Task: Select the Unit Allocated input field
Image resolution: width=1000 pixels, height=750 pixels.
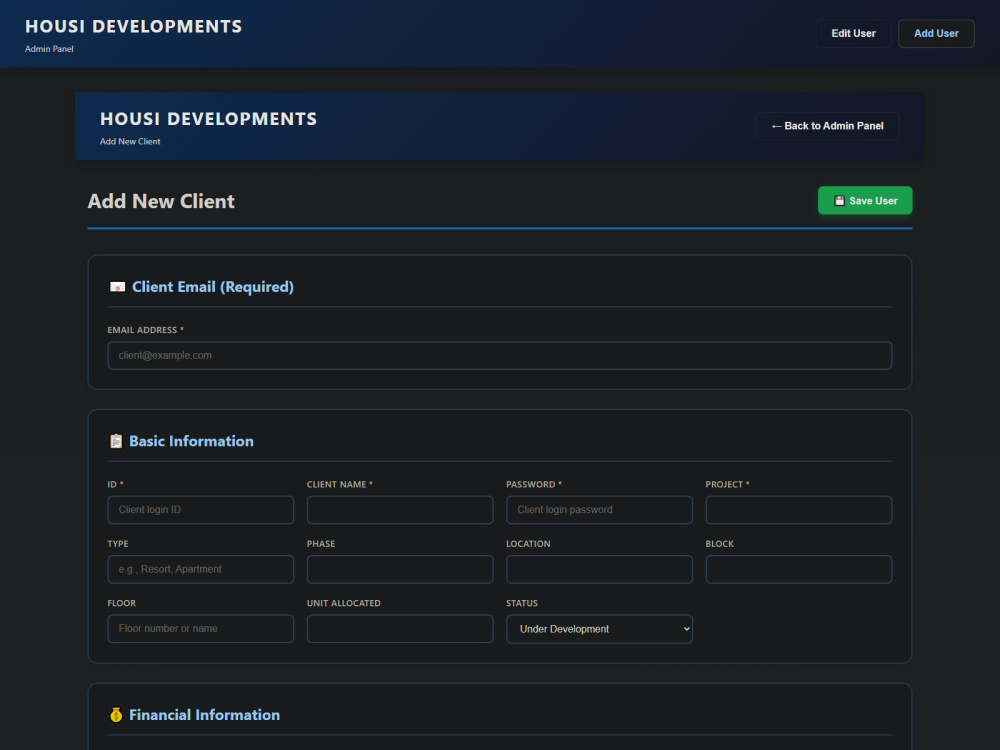Action: point(400,628)
